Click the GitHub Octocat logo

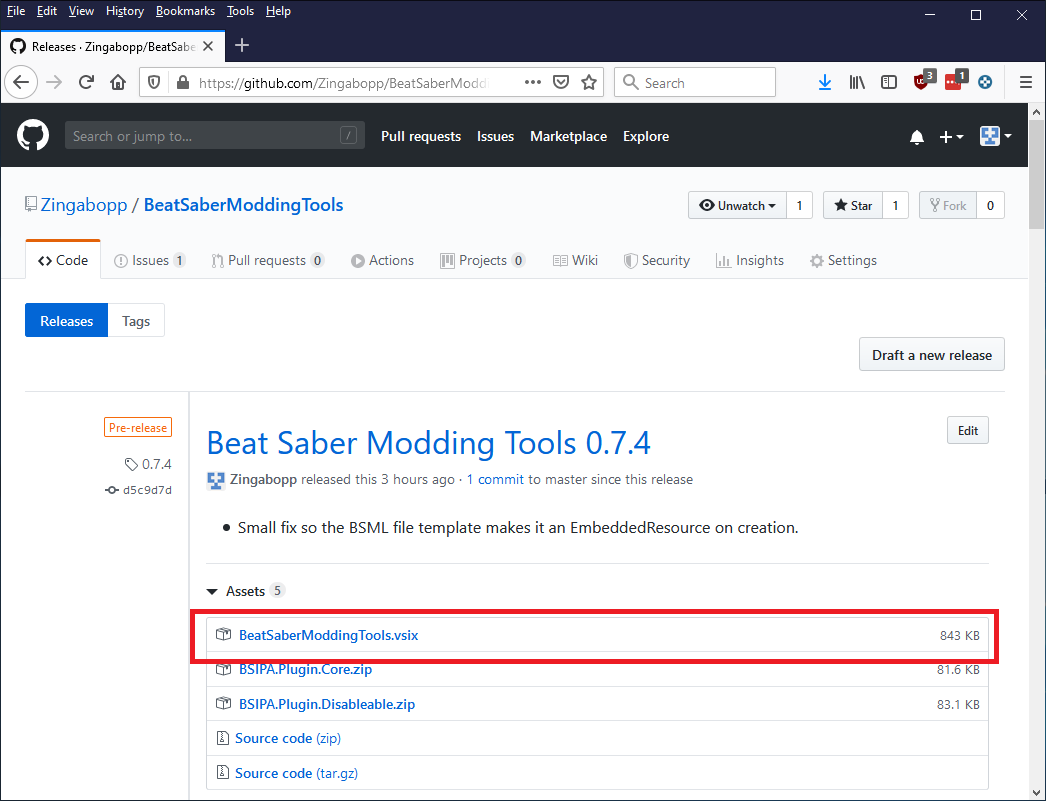pyautogui.click(x=33, y=135)
